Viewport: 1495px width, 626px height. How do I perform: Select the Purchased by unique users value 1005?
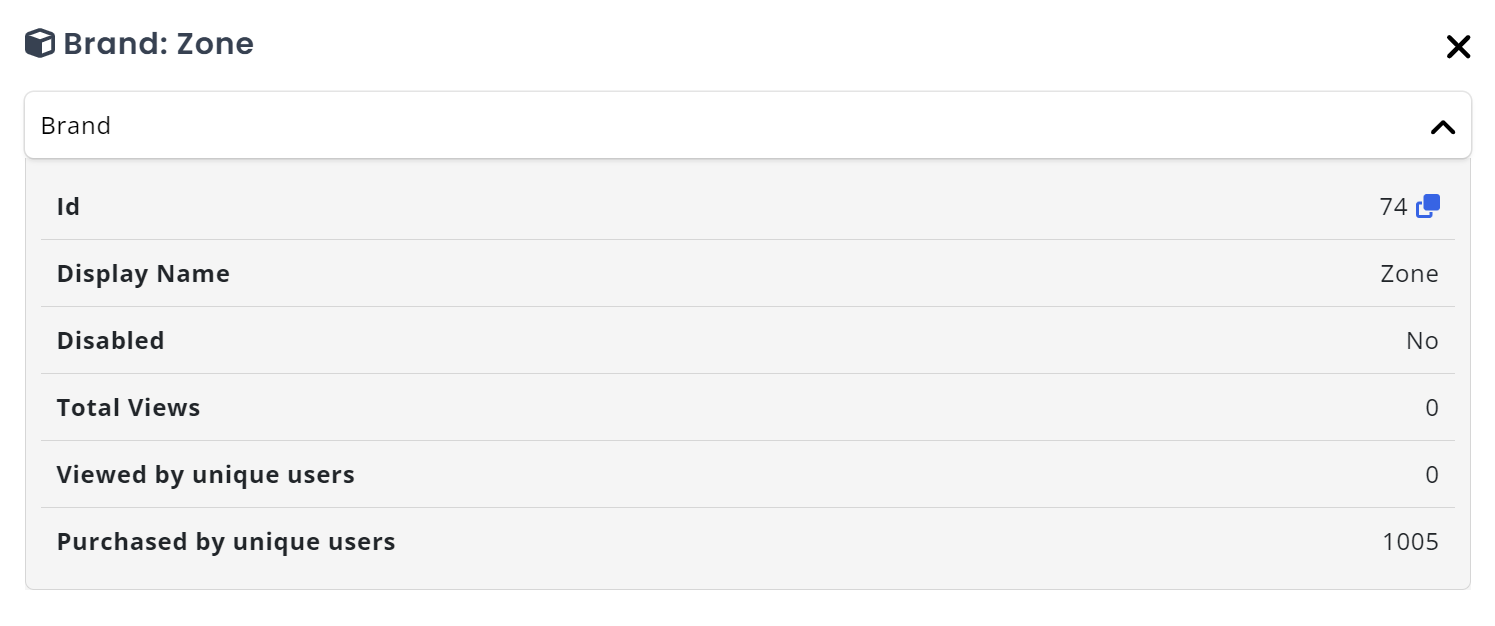tap(1411, 541)
